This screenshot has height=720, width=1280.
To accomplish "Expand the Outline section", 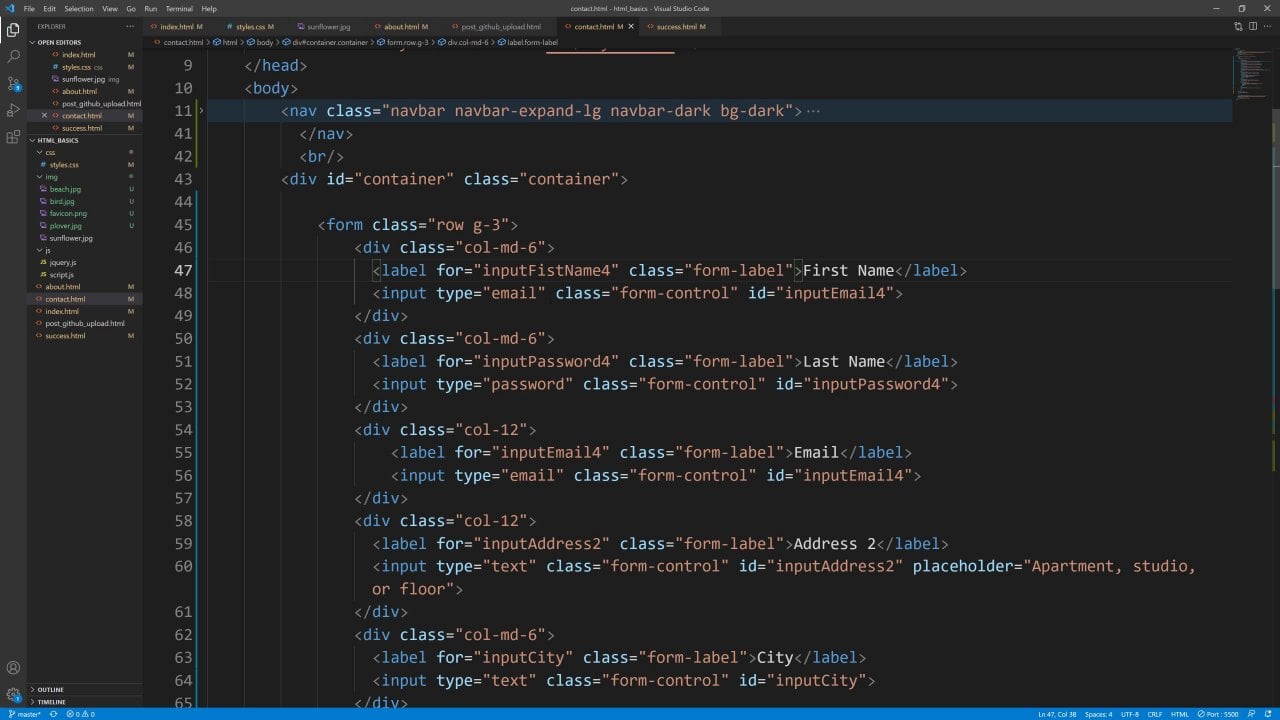I will click(x=50, y=690).
